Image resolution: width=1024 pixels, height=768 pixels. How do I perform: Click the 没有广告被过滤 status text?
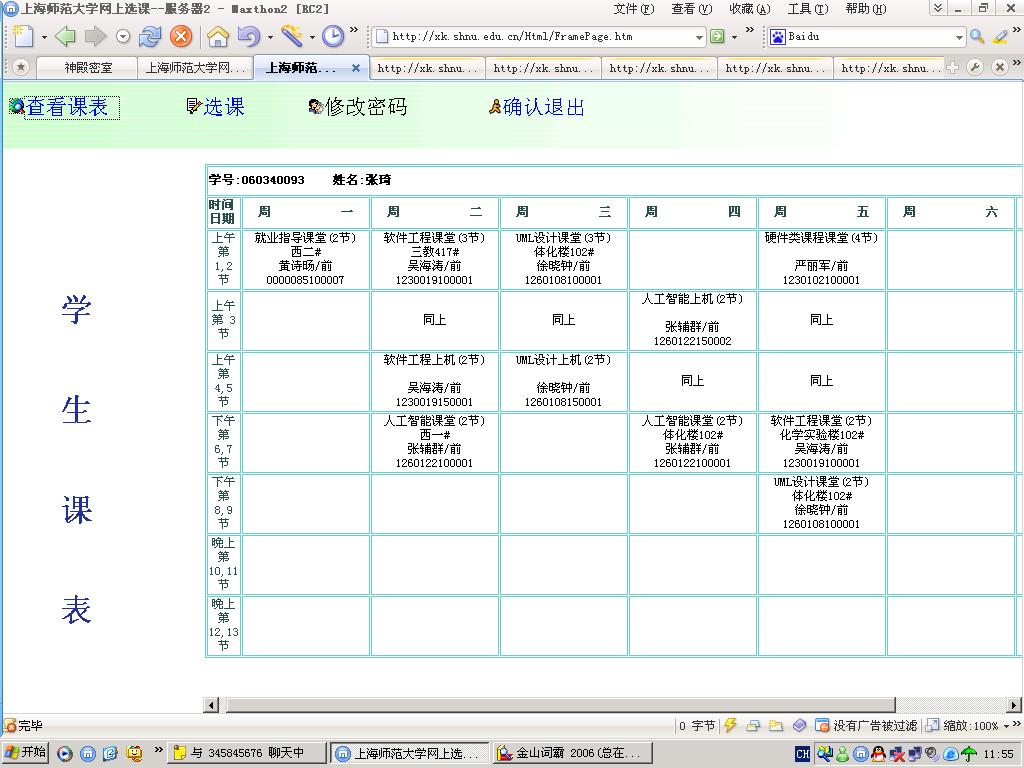tap(875, 726)
